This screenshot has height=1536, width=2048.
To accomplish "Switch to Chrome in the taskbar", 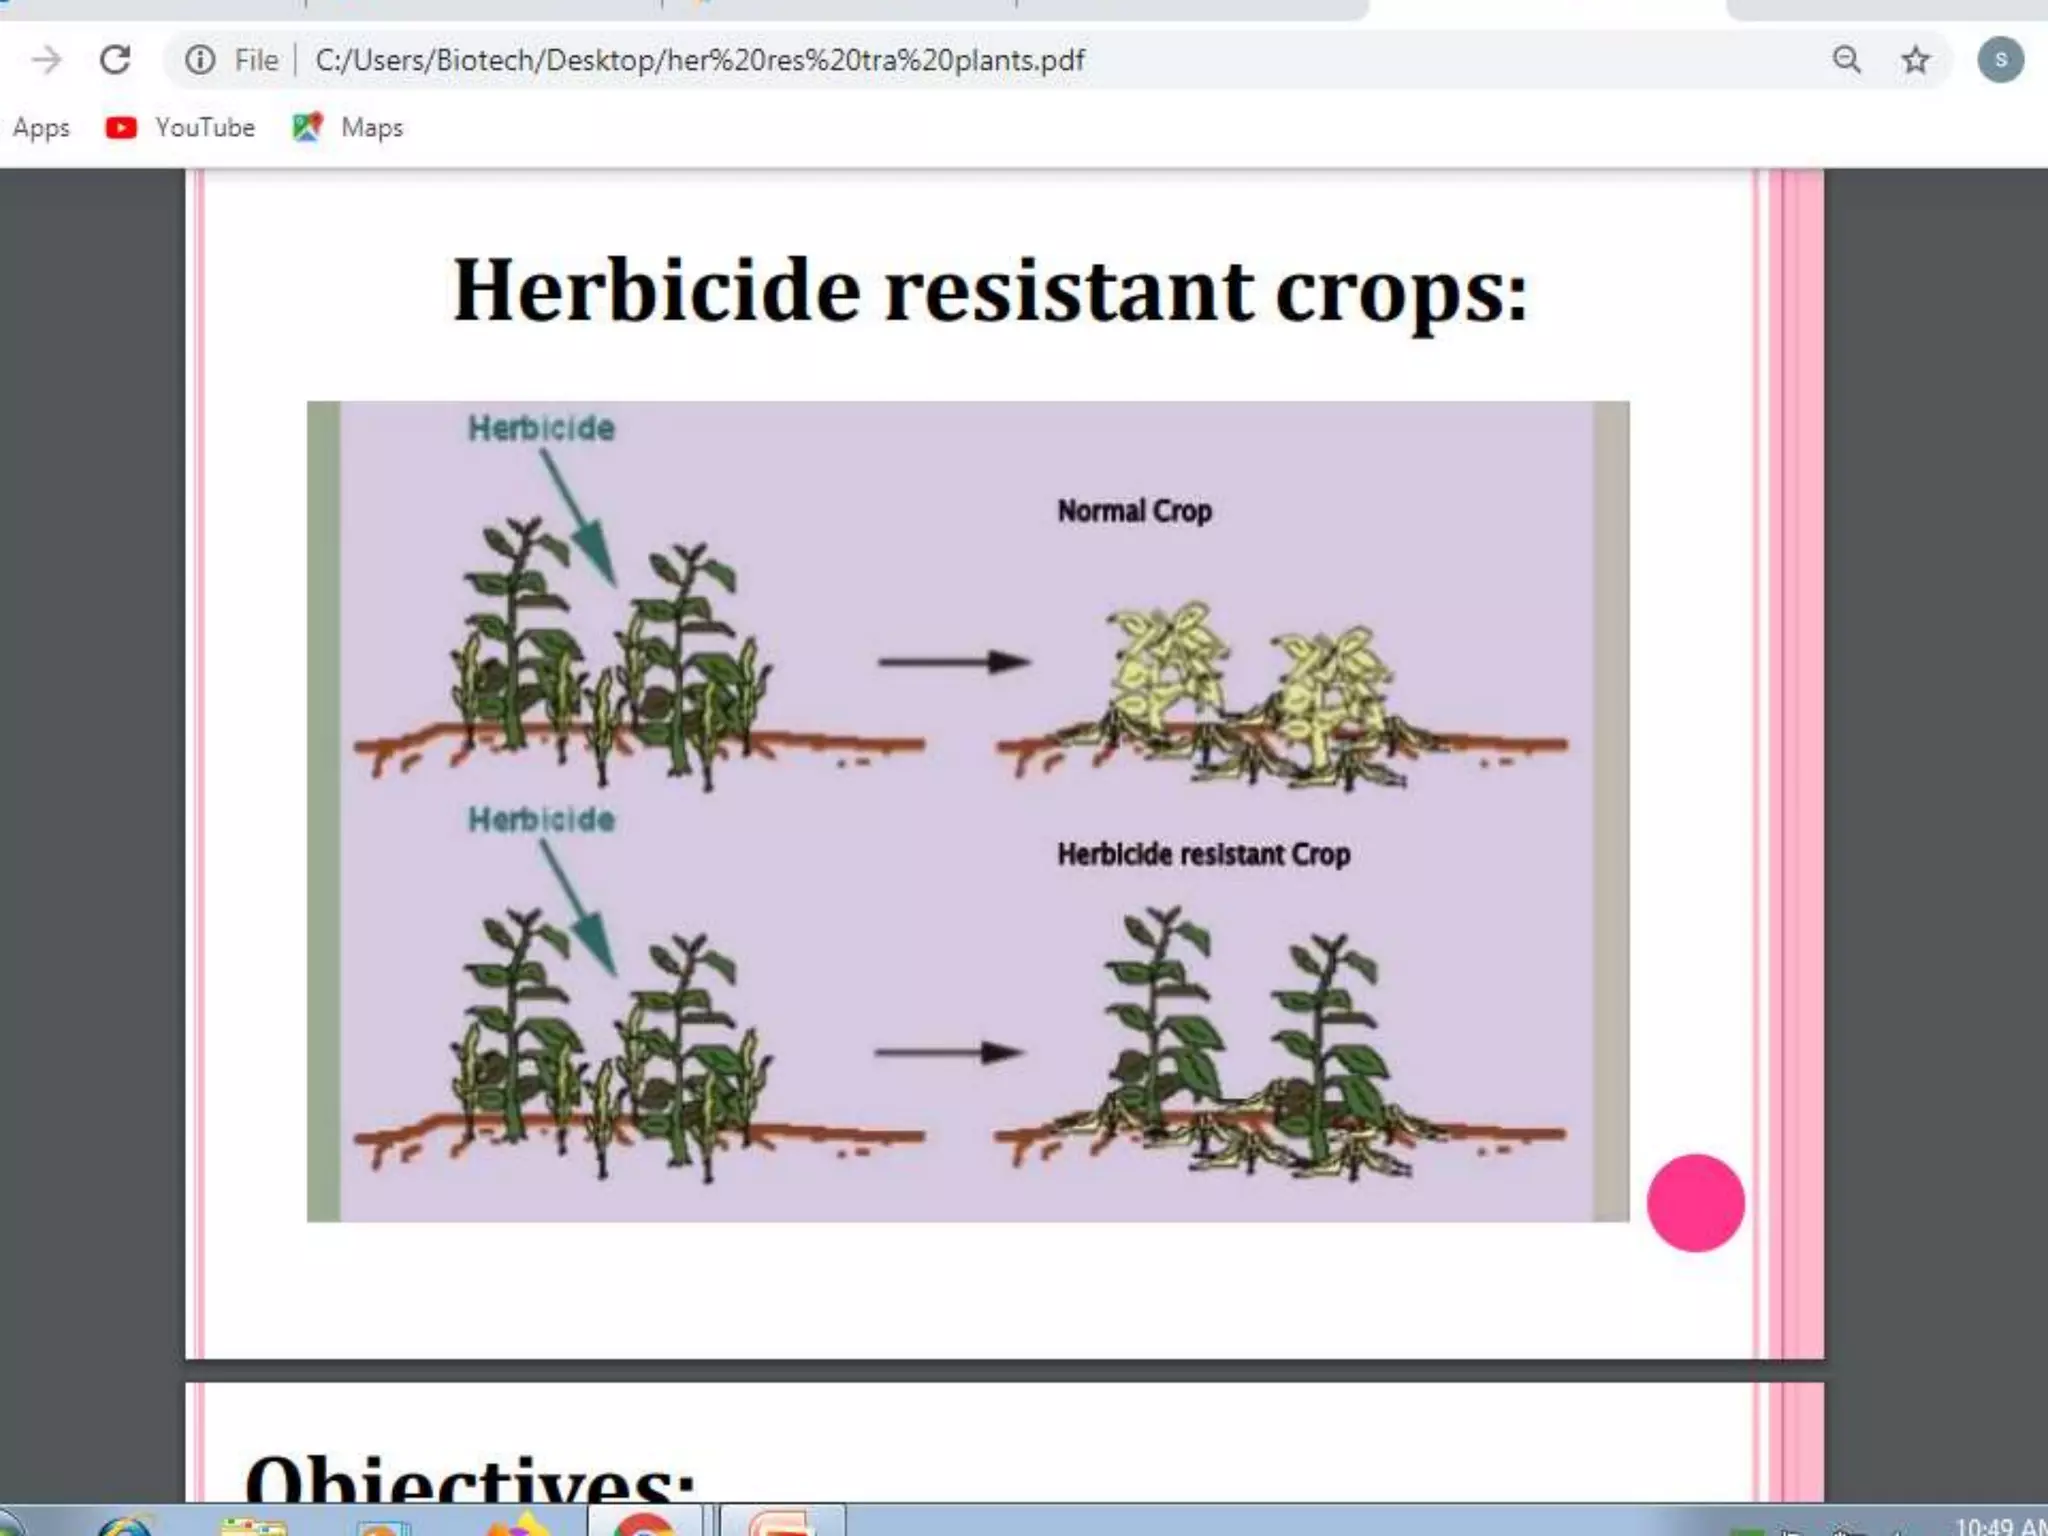I will click(x=645, y=1525).
